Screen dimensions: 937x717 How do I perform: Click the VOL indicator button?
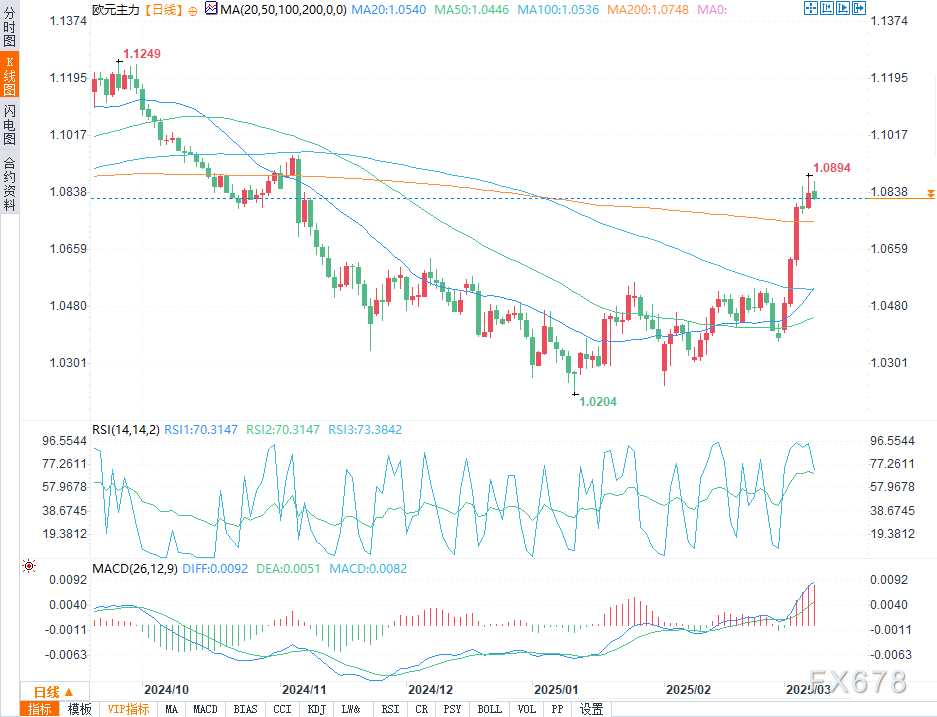tap(527, 709)
